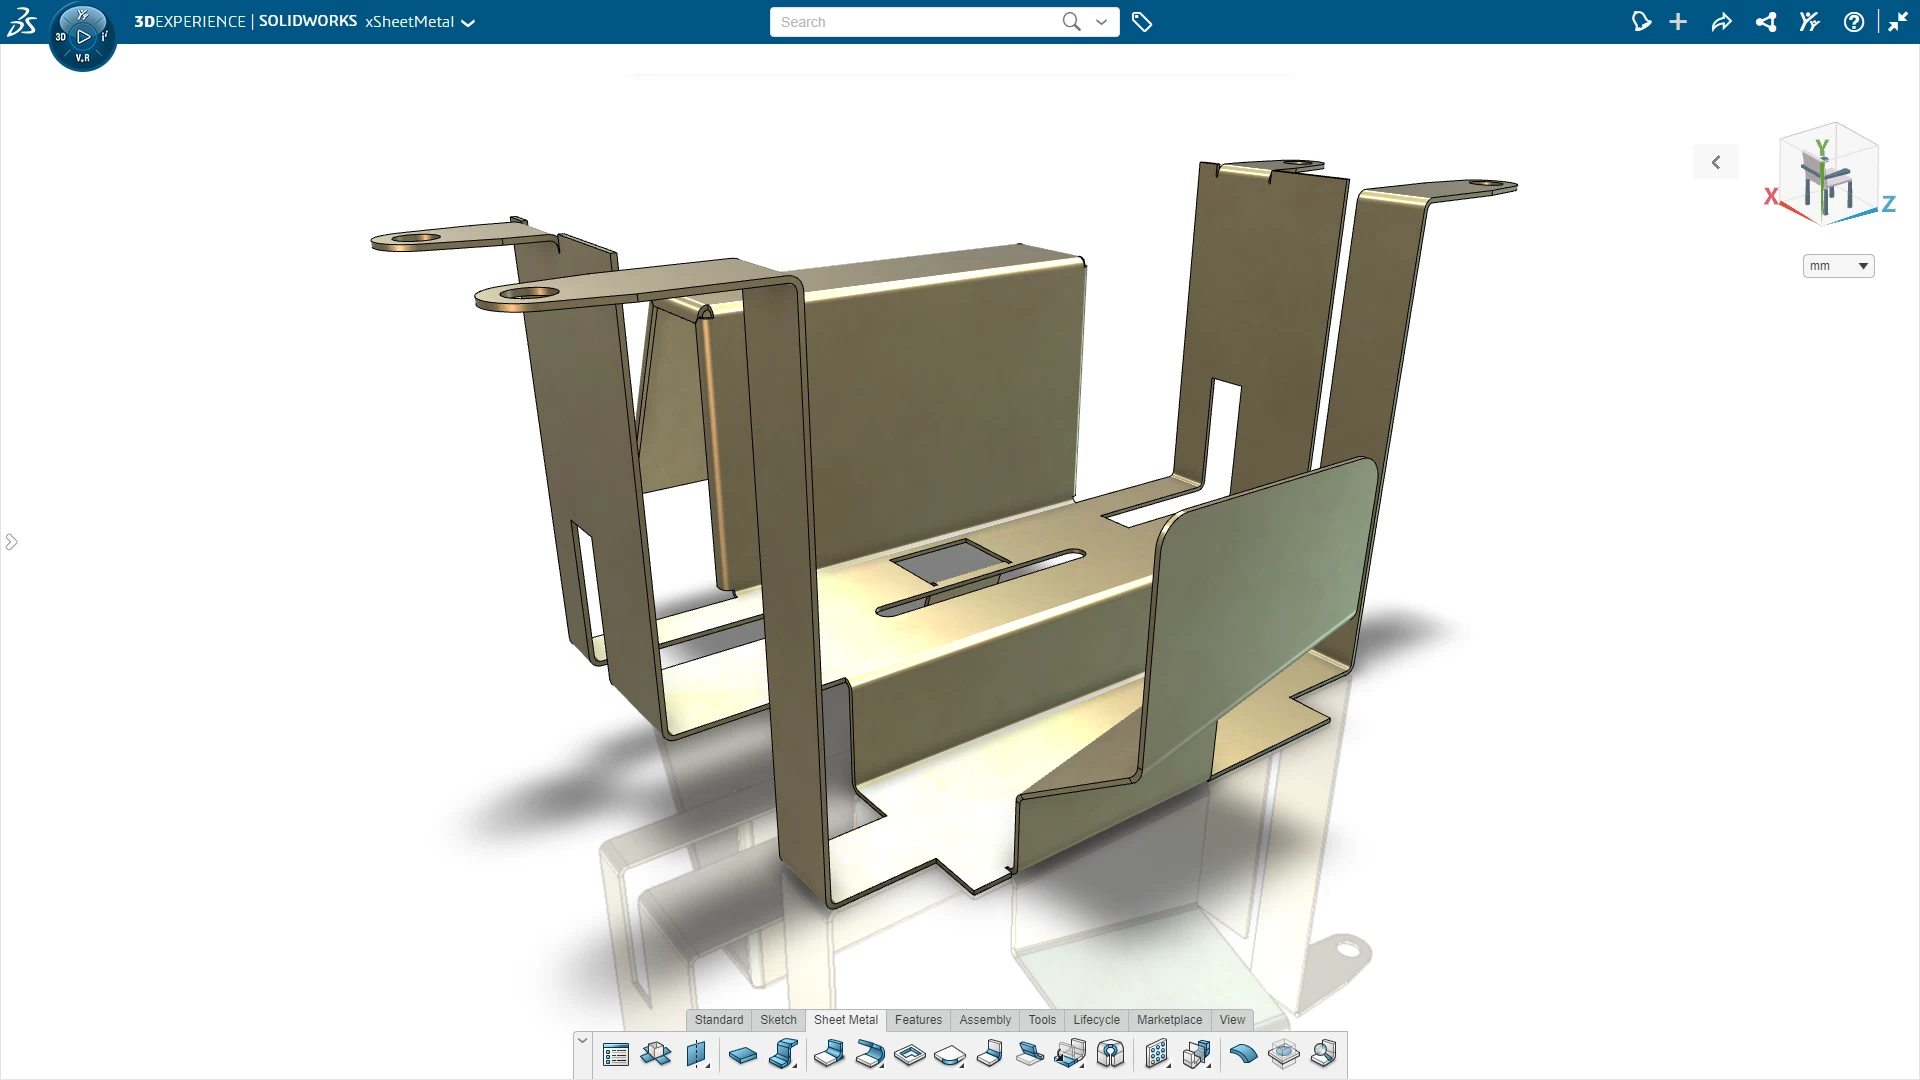Open the social network share icon

point(1766,22)
